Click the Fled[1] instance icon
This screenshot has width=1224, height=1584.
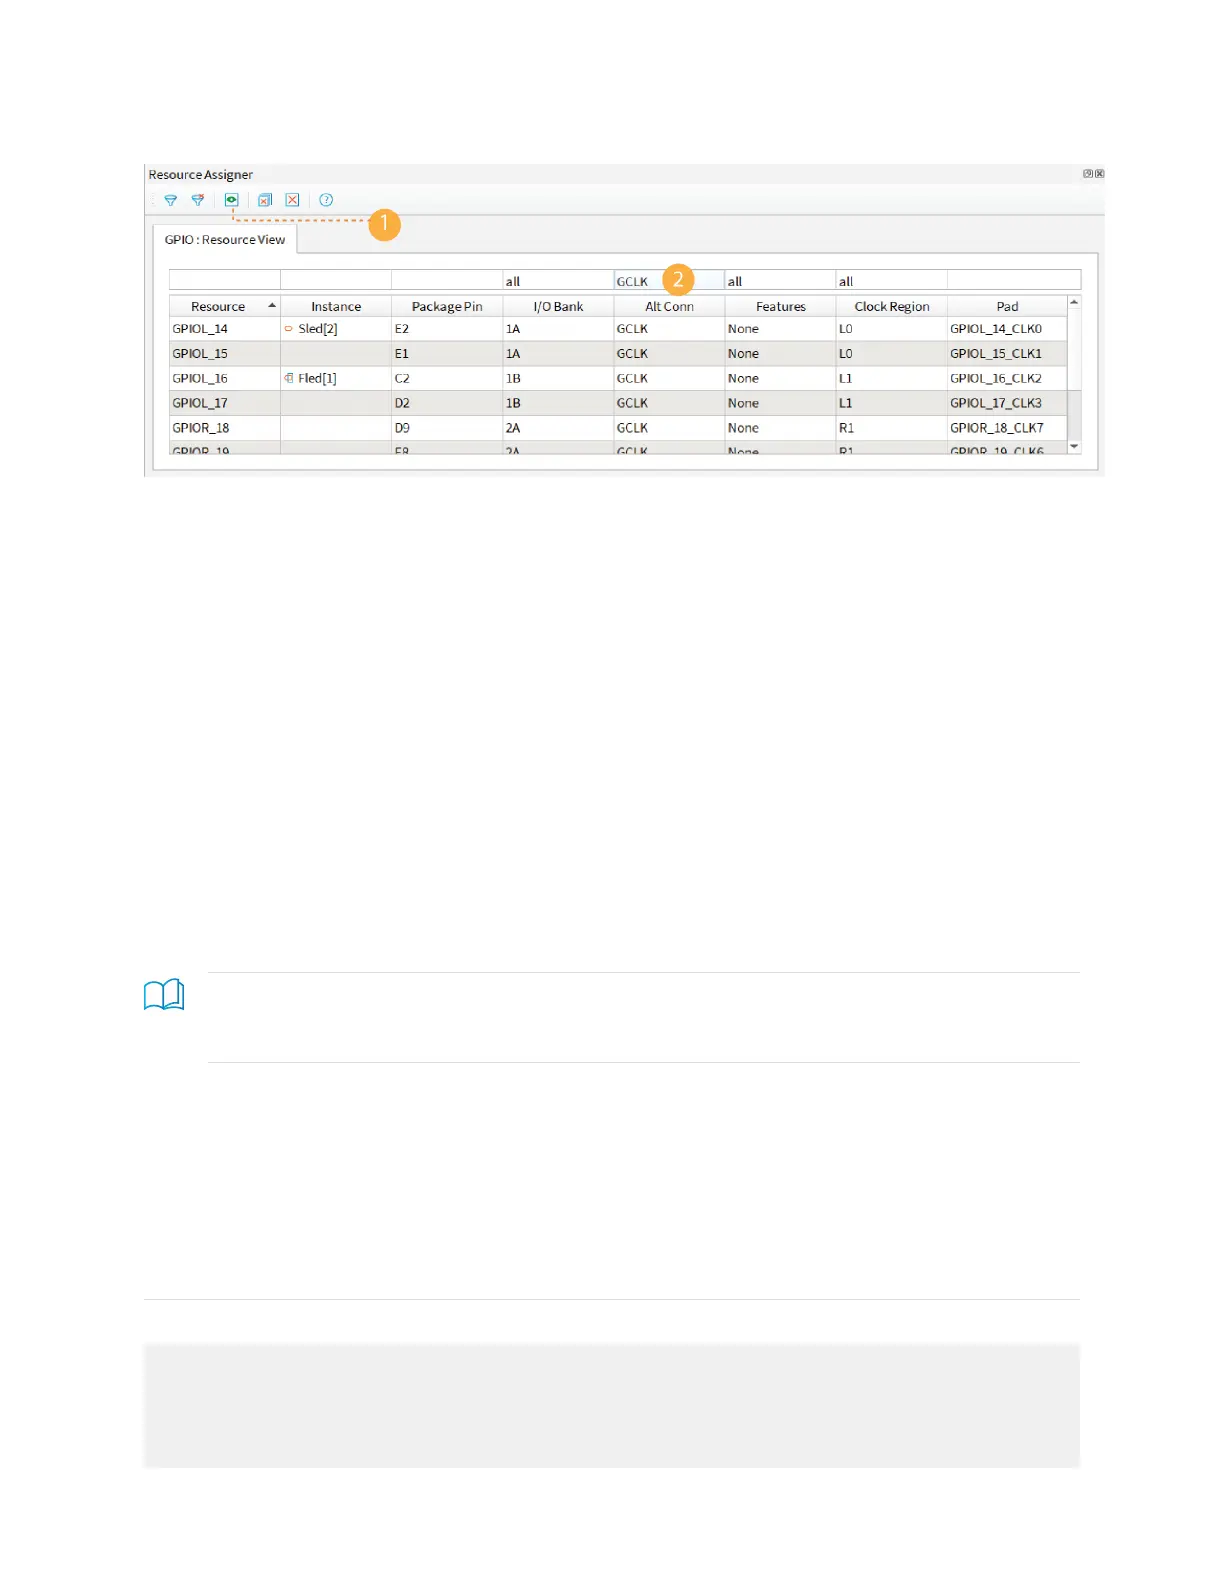289,378
